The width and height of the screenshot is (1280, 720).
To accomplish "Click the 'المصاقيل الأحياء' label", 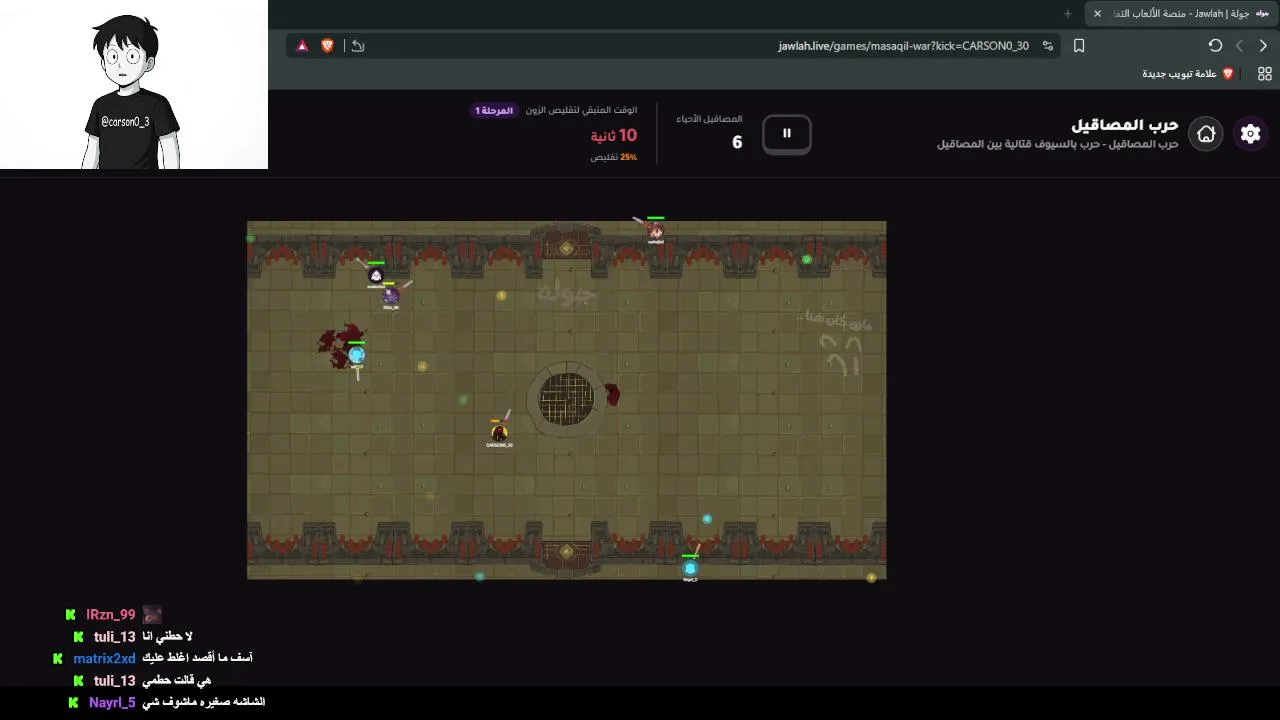I will (x=709, y=119).
